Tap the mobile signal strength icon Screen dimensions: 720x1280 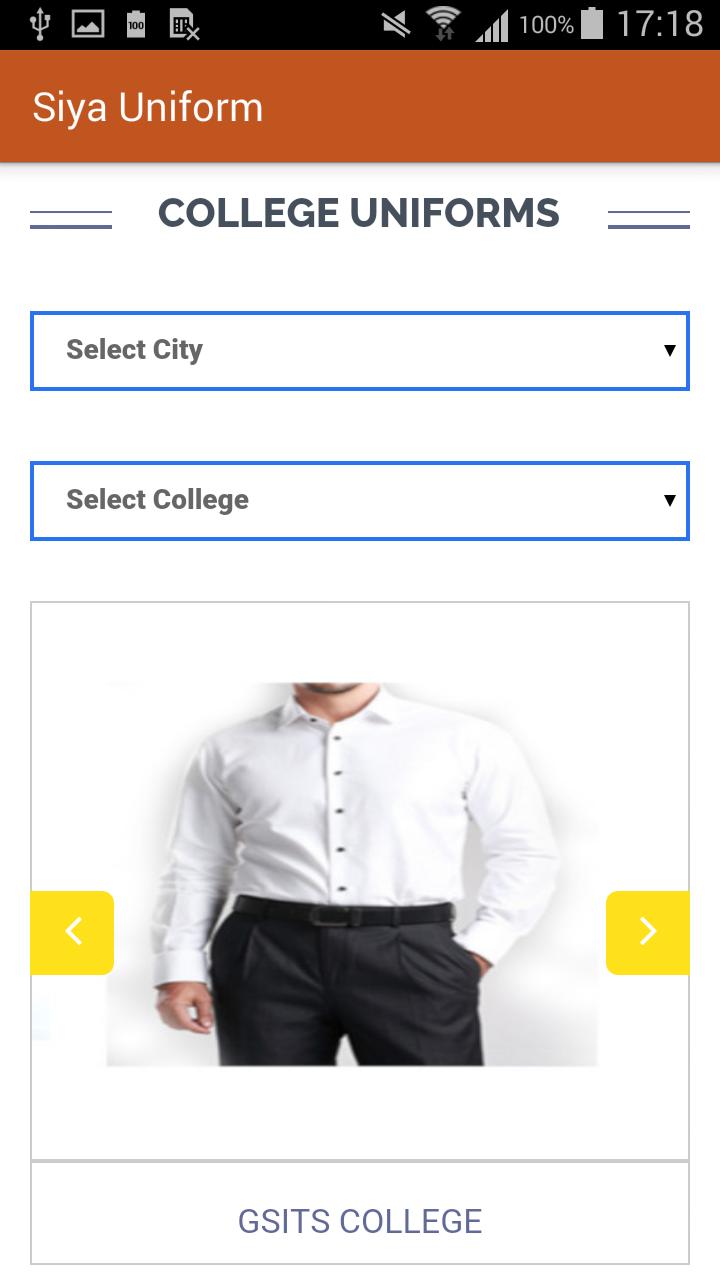pos(491,25)
